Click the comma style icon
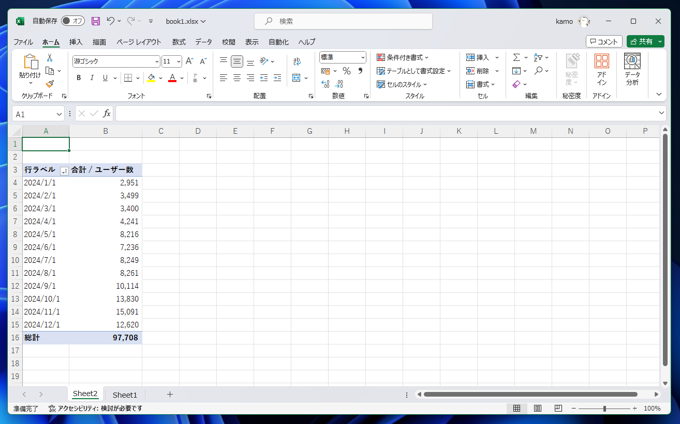Viewport: 680px width, 424px height. (x=360, y=71)
